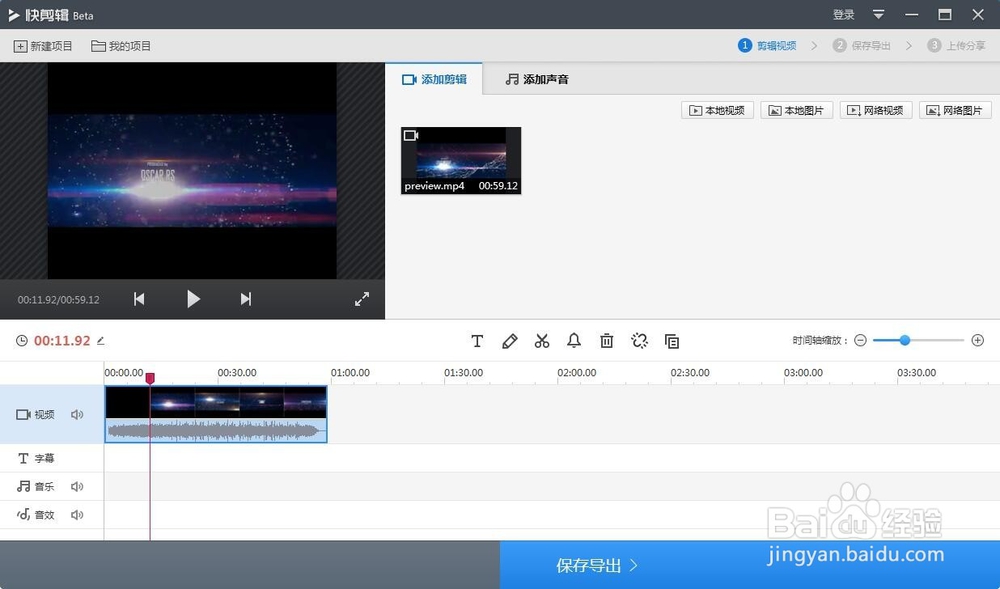The width and height of the screenshot is (1000, 589).
Task: Zoom in timeline with plus icon
Action: pyautogui.click(x=978, y=340)
